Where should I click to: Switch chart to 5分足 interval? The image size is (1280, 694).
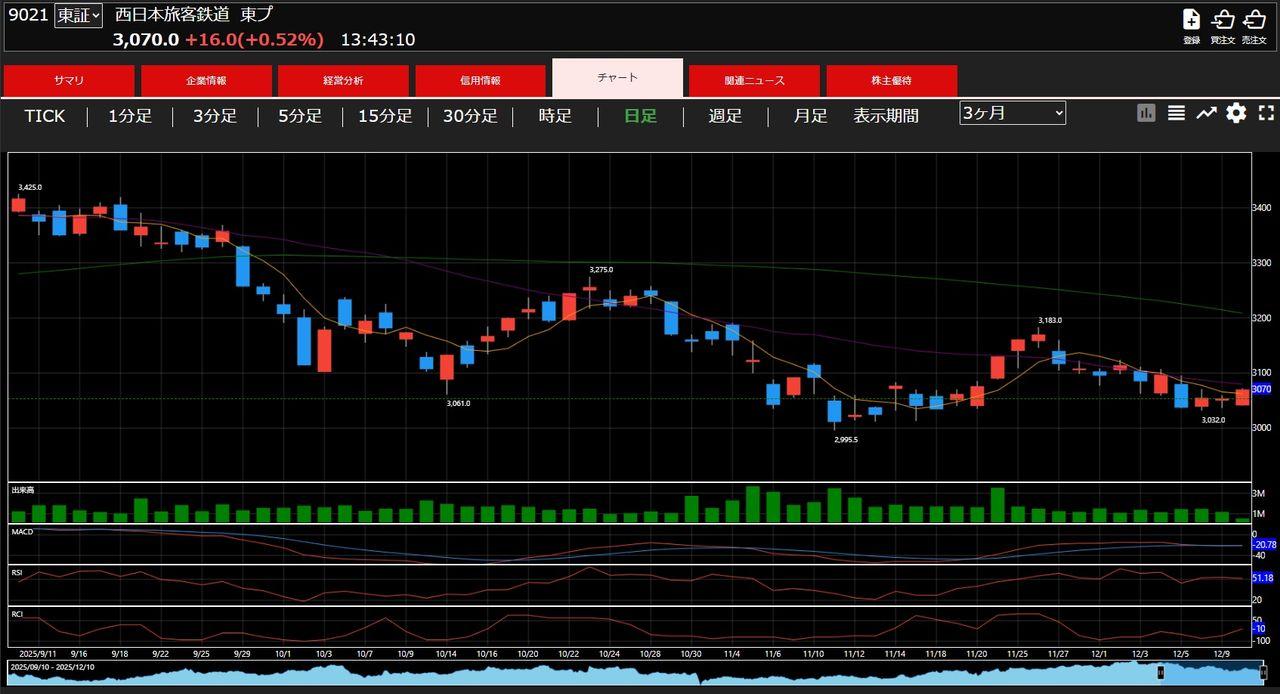click(x=300, y=116)
